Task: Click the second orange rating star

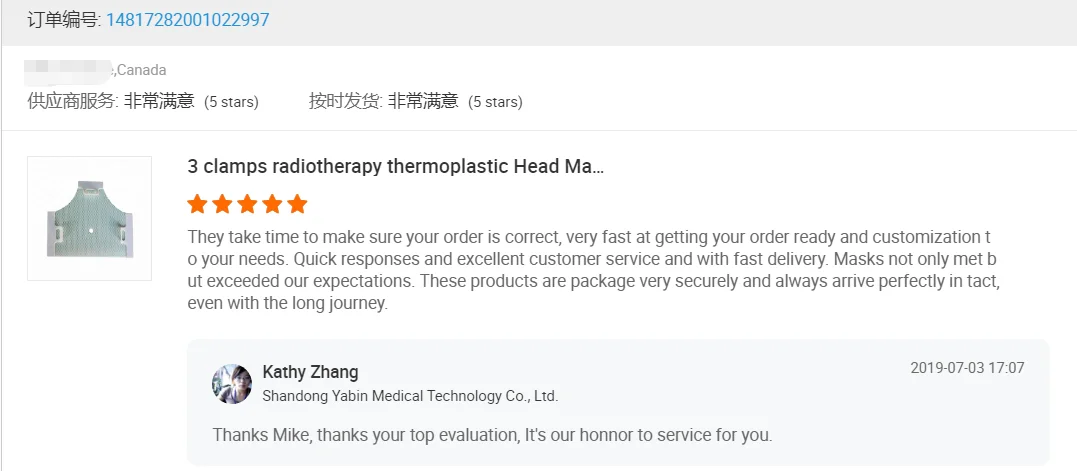Action: point(222,205)
